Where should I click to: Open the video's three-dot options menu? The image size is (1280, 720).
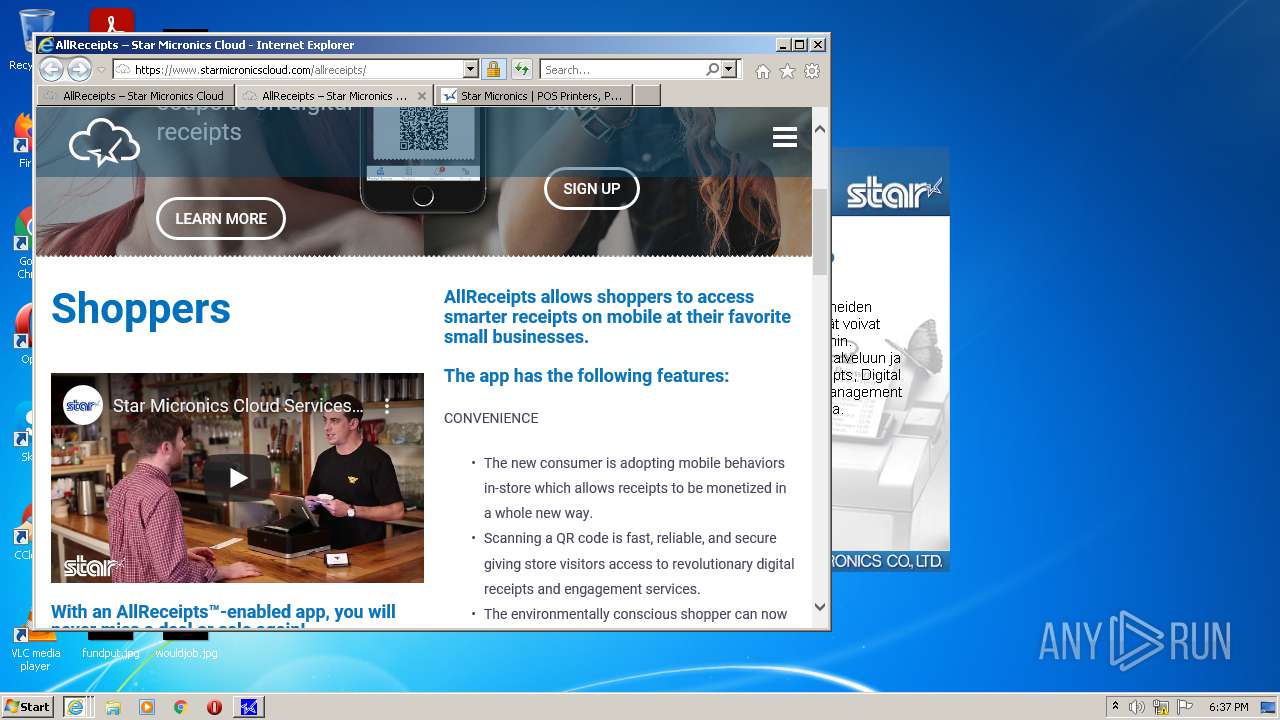(x=387, y=406)
